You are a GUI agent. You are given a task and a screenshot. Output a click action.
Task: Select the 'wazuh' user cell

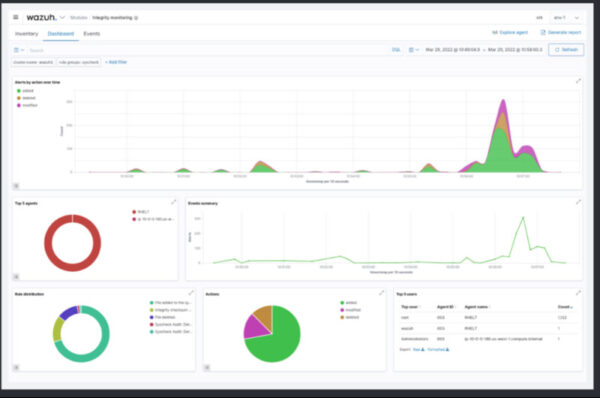[406, 328]
